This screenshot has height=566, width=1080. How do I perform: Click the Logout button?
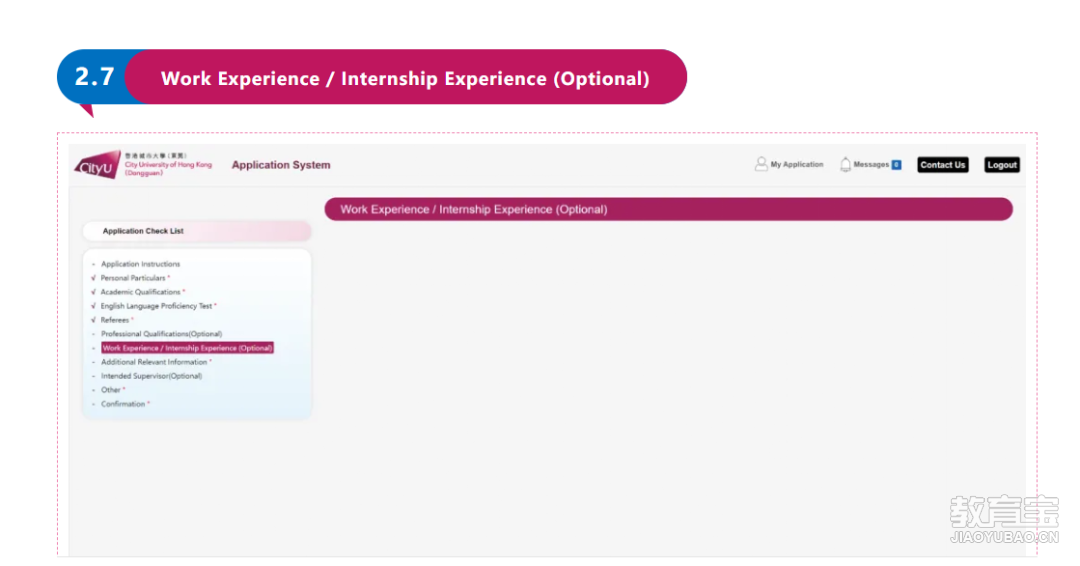1001,165
